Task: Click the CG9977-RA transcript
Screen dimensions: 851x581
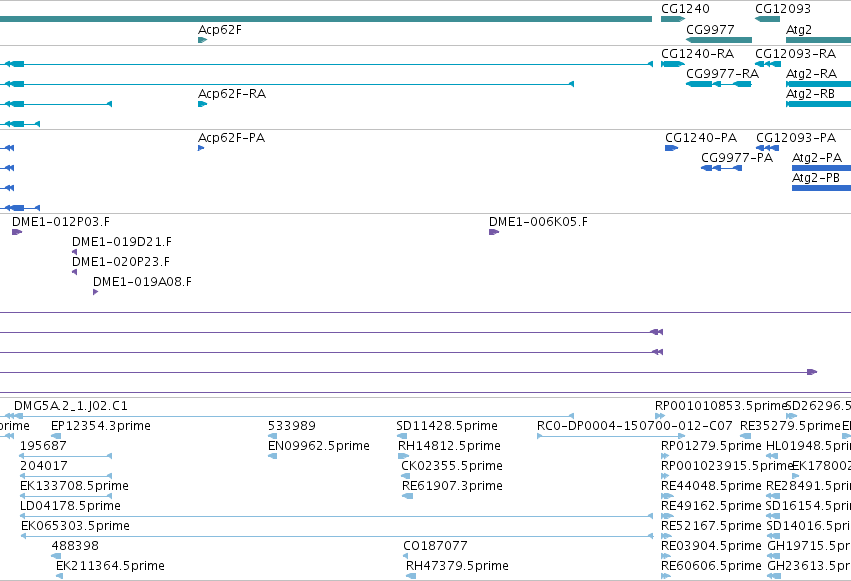Action: (719, 84)
